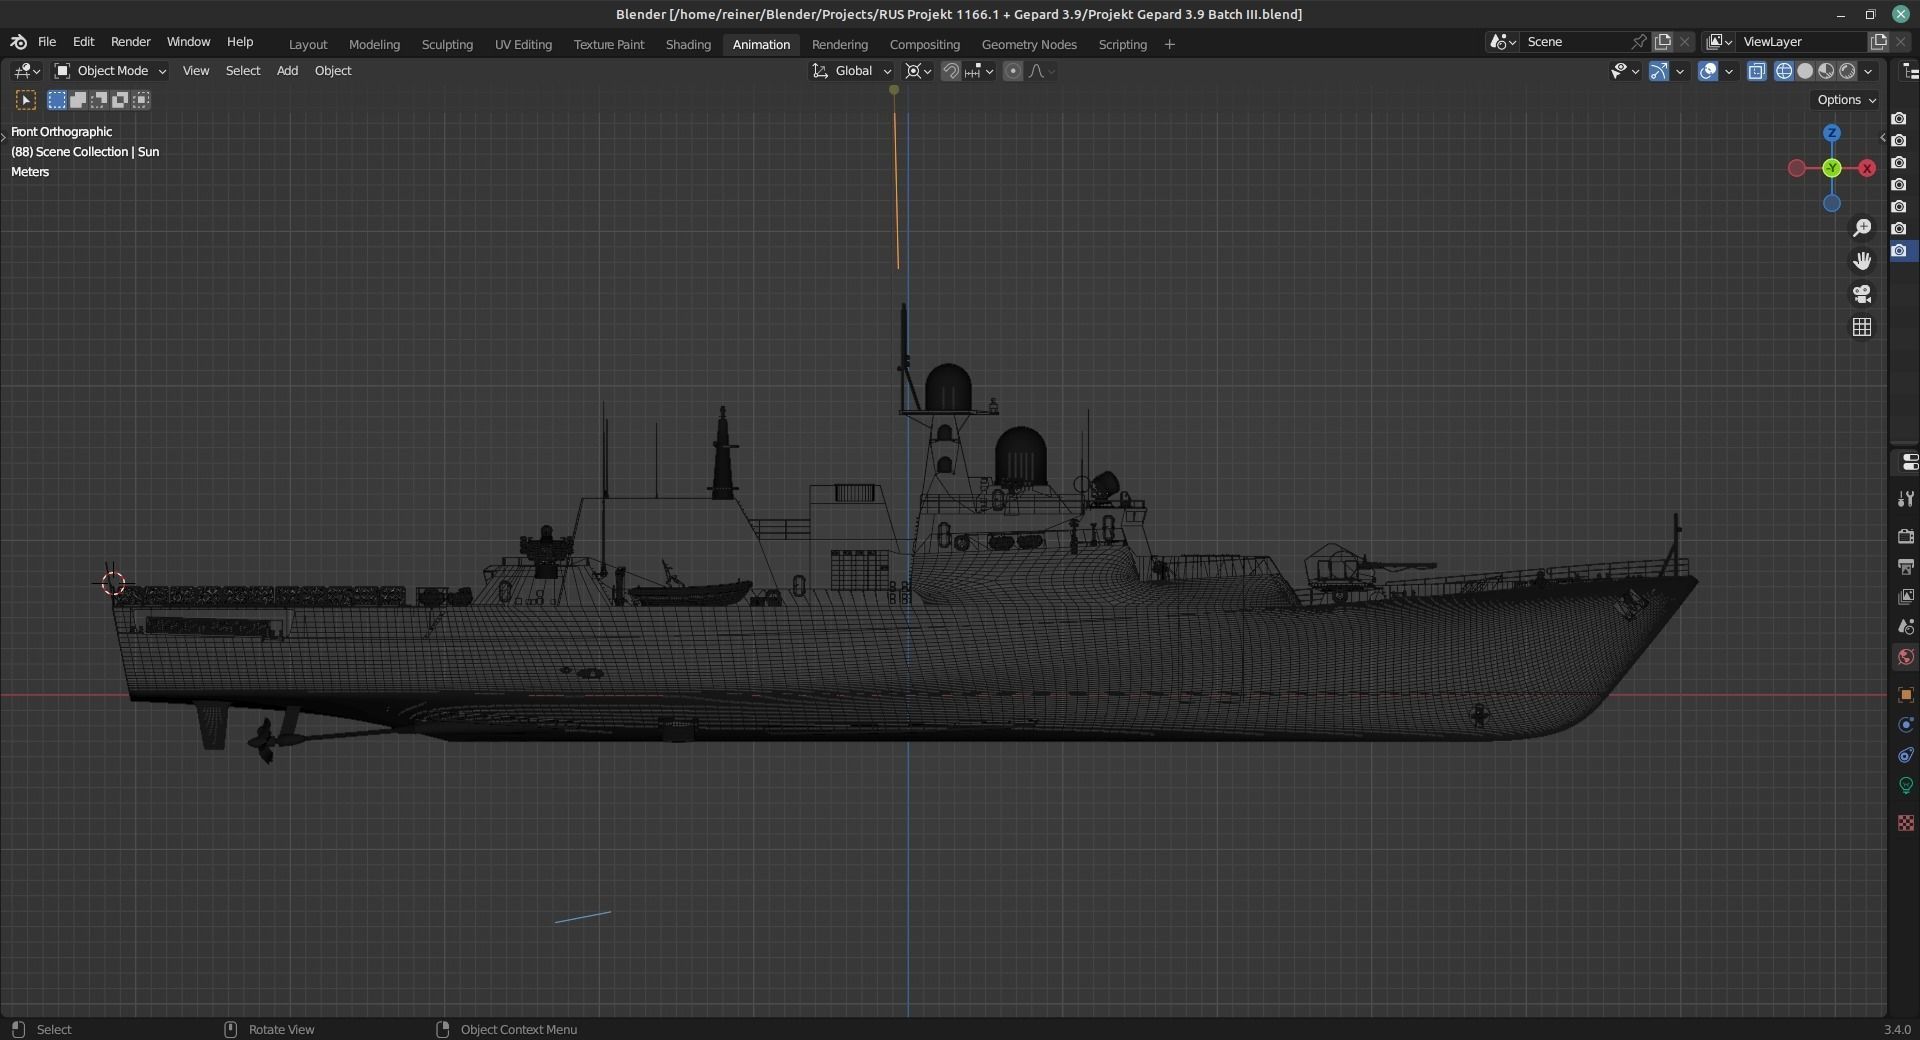Delete the current Scene
The width and height of the screenshot is (1920, 1040).
point(1685,42)
